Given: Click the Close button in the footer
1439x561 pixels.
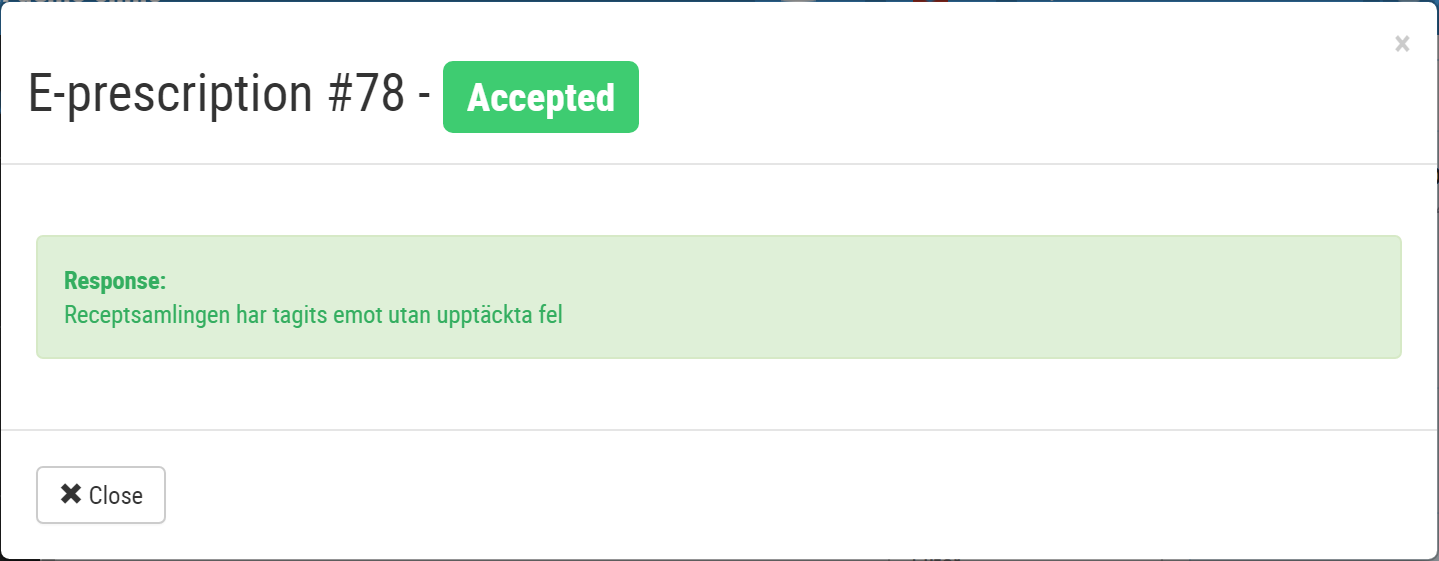Looking at the screenshot, I should click(101, 495).
